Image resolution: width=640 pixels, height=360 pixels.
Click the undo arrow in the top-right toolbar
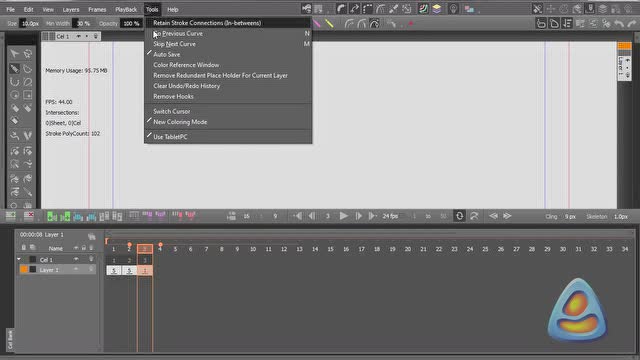(x=619, y=24)
